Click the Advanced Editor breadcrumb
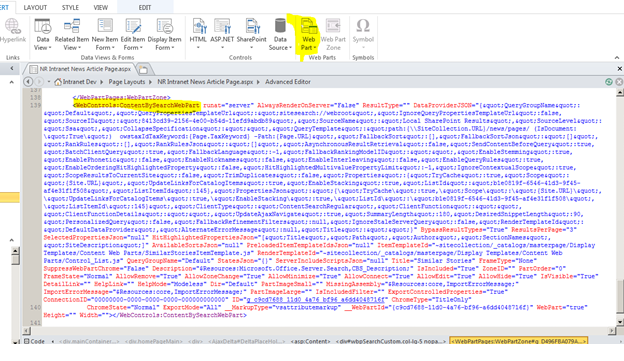This screenshot has height=361, width=624. (288, 82)
